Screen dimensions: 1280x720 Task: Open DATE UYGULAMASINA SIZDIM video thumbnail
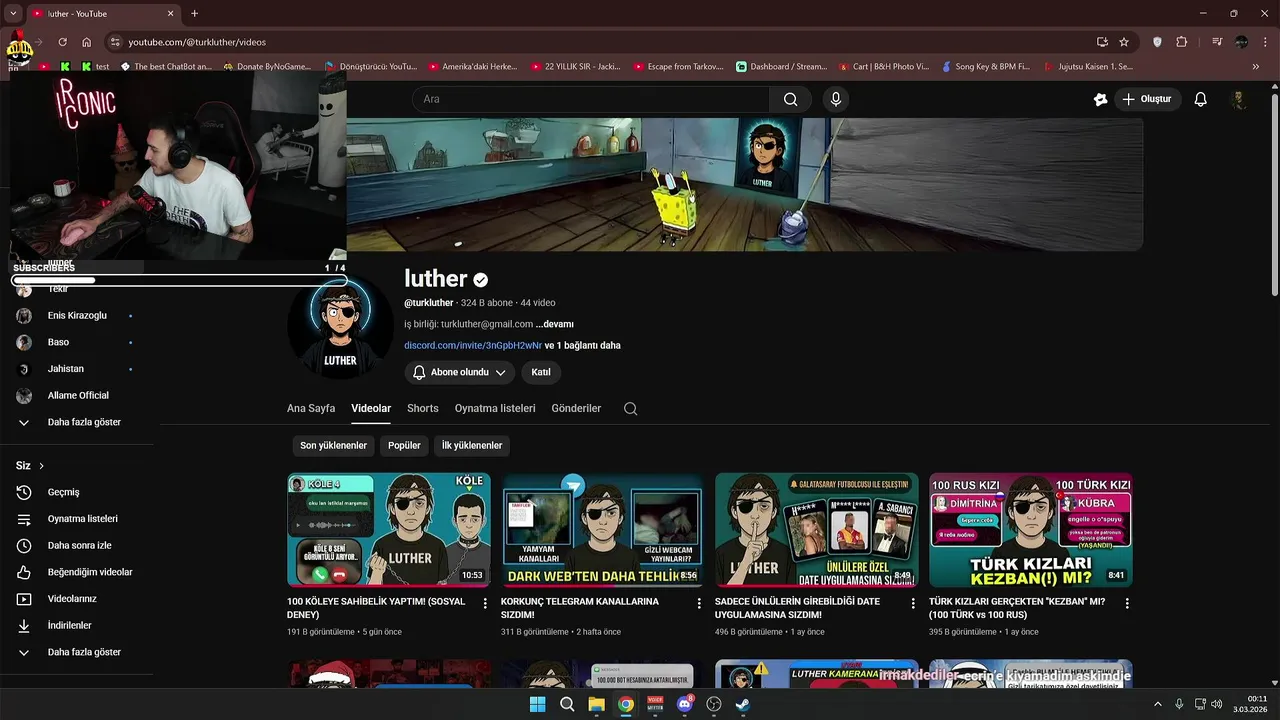817,530
